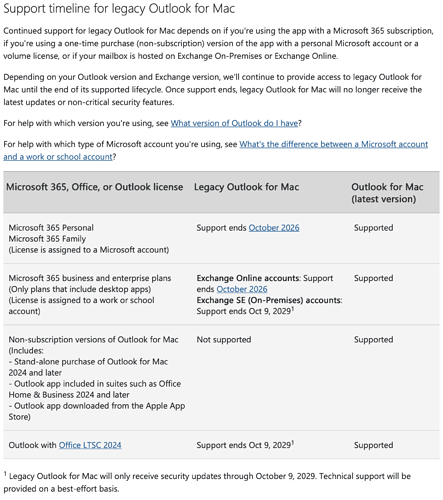Click "Outlook for Mac (latest version)" column header
Image resolution: width=443 pixels, height=500 pixels.
(x=387, y=193)
